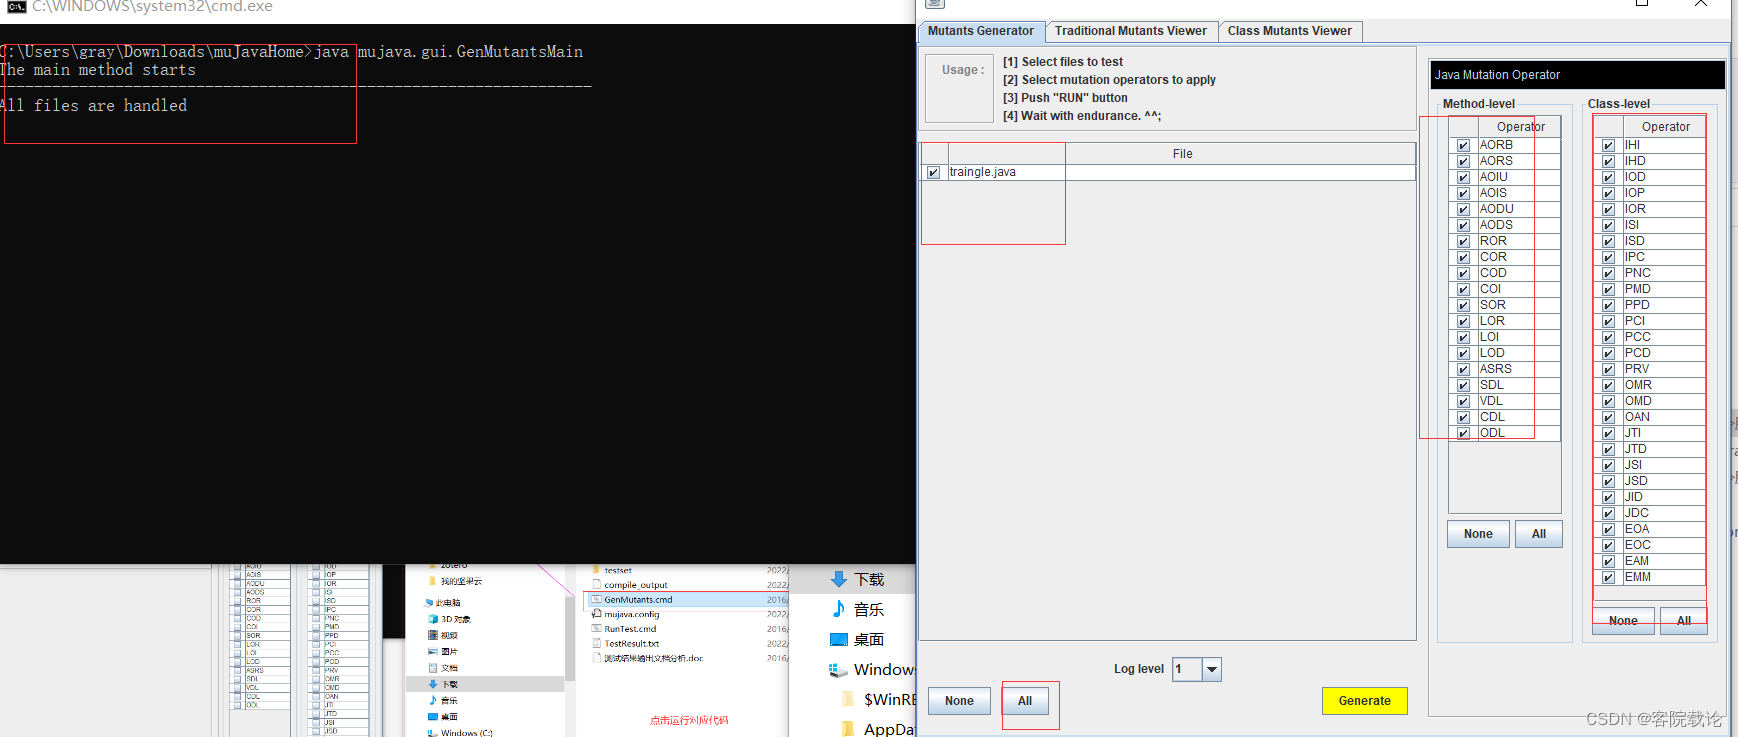1738x737 pixels.
Task: Select the traingle.java file name cell
Action: coord(1181,172)
